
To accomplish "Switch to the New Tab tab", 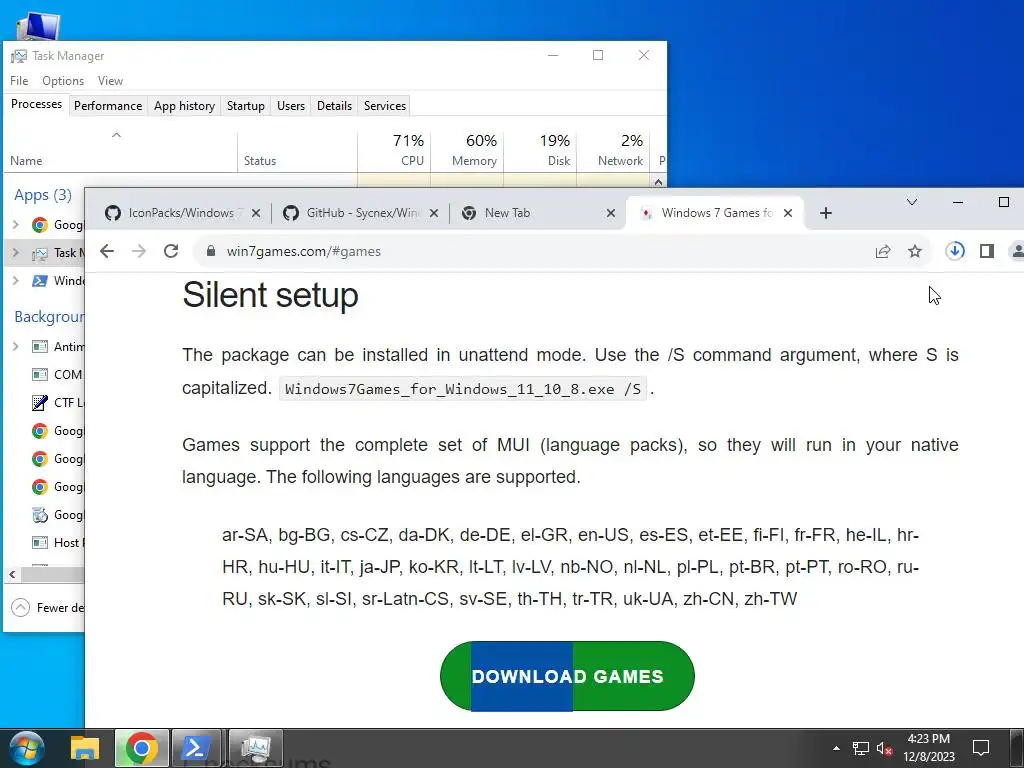I will point(536,213).
